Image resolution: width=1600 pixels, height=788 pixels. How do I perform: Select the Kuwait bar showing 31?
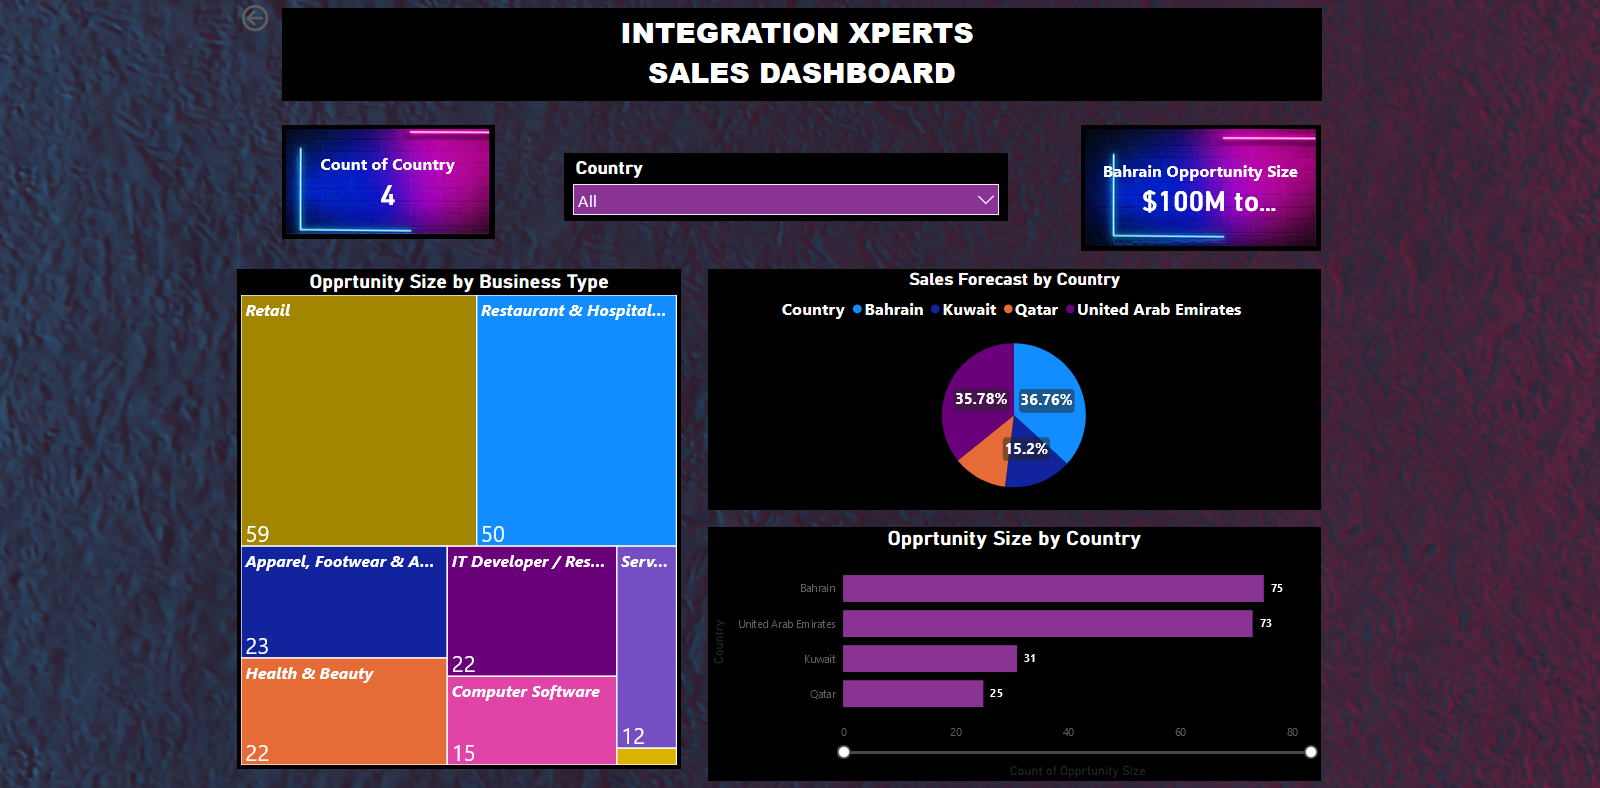(930, 658)
